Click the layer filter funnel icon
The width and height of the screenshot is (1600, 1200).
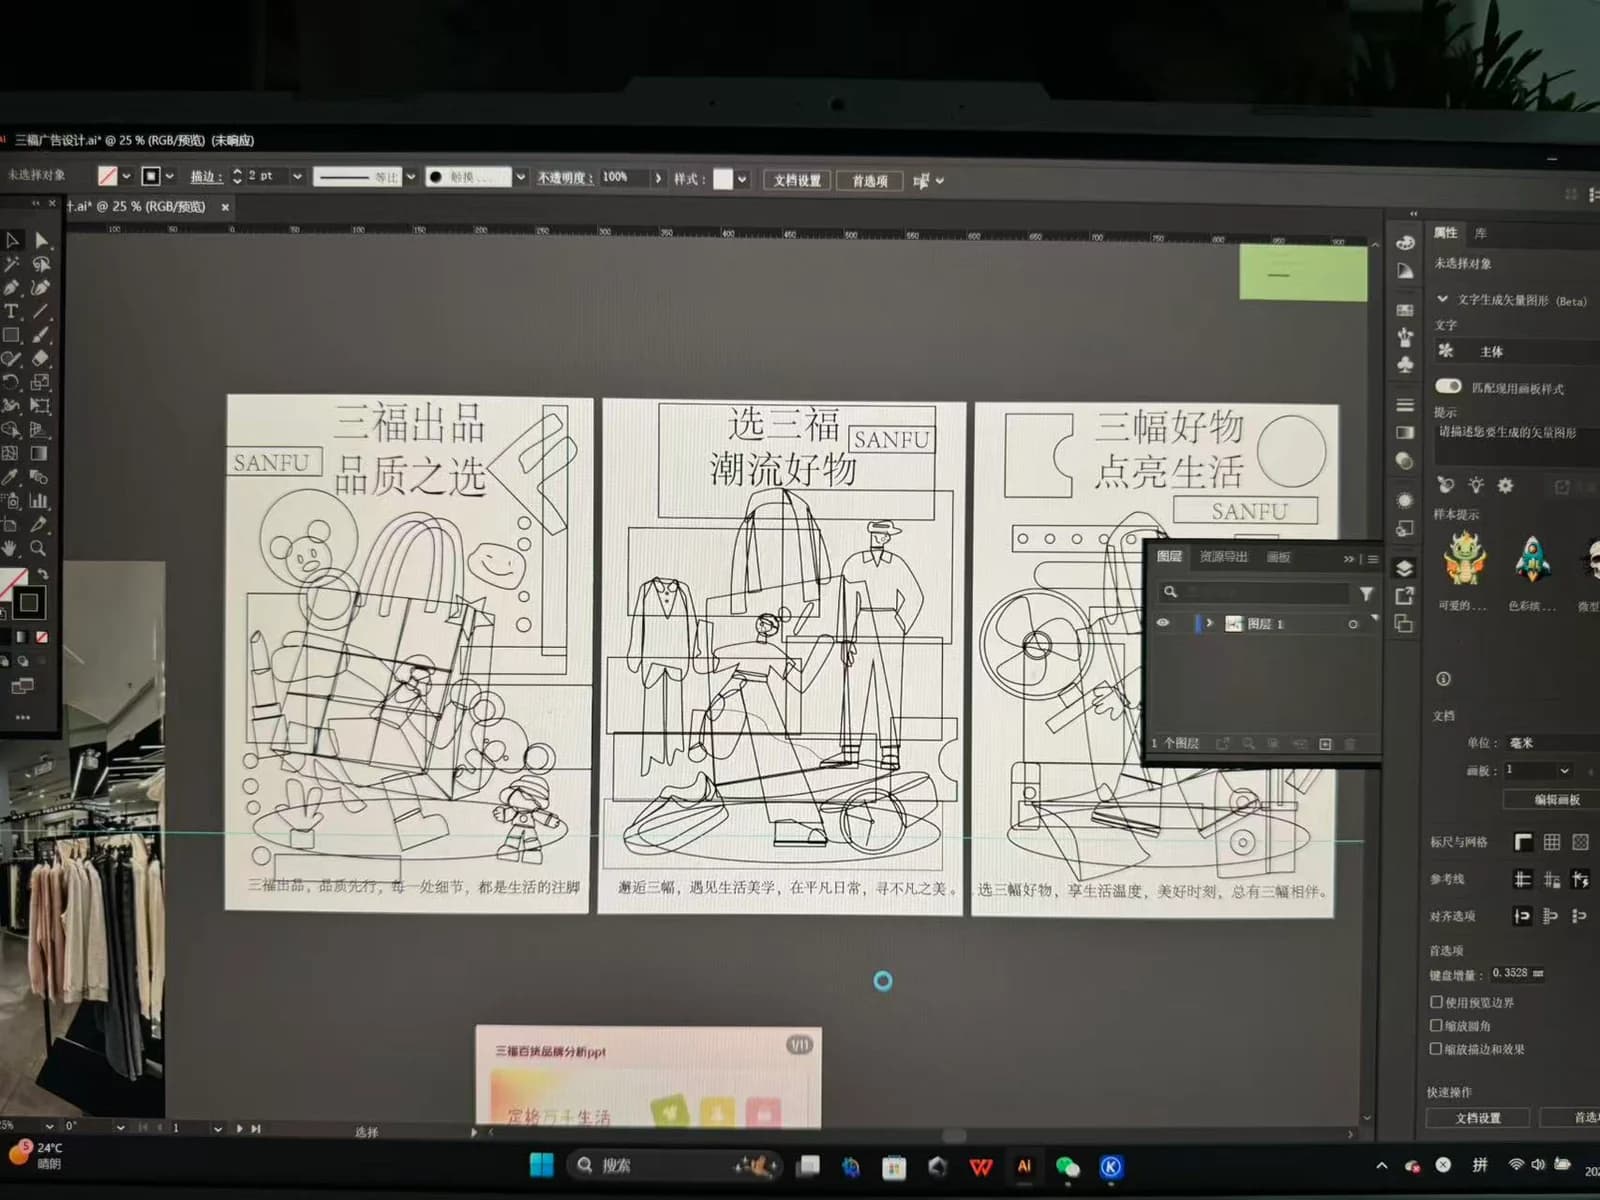1366,594
